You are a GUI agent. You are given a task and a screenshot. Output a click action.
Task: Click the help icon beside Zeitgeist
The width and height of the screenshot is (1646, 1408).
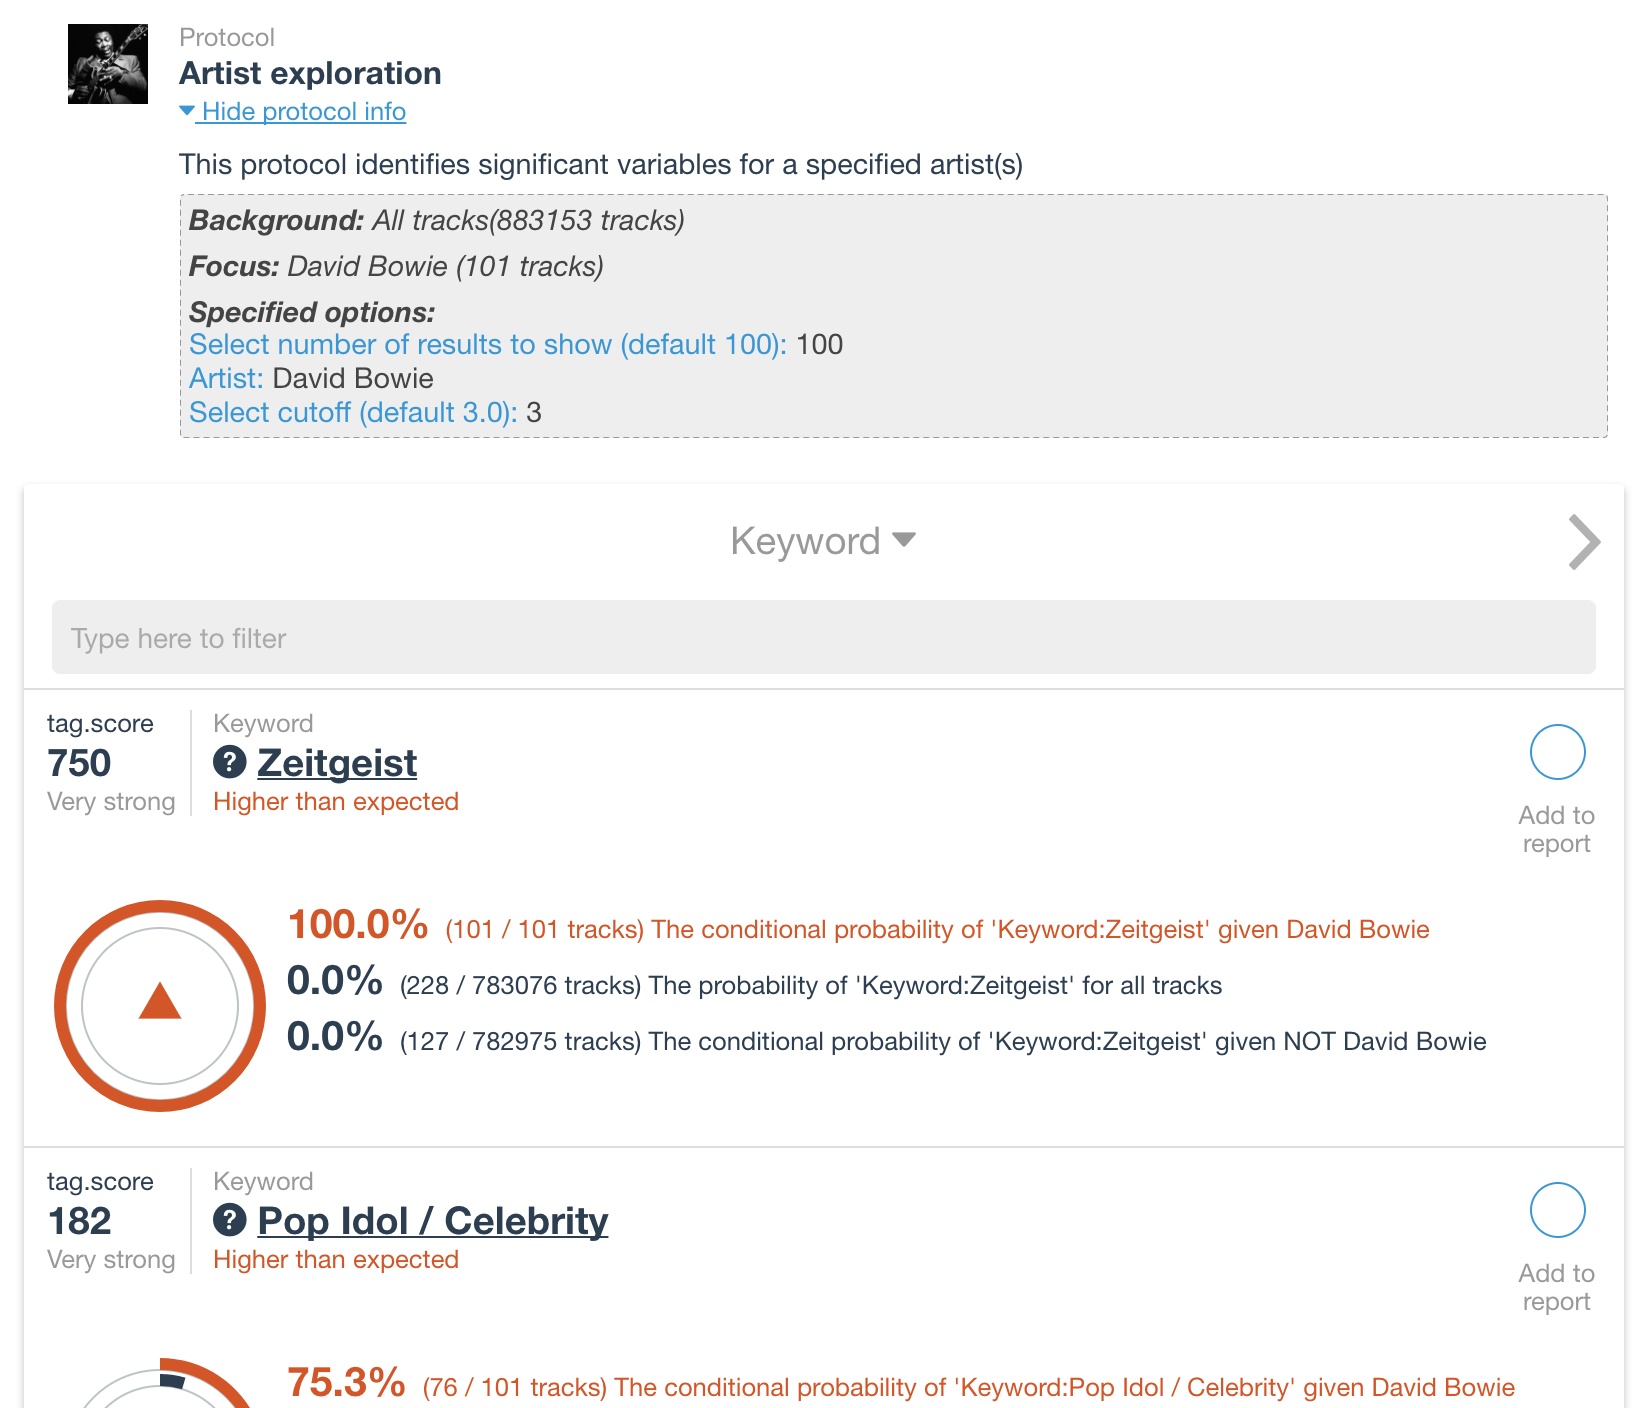(x=230, y=763)
